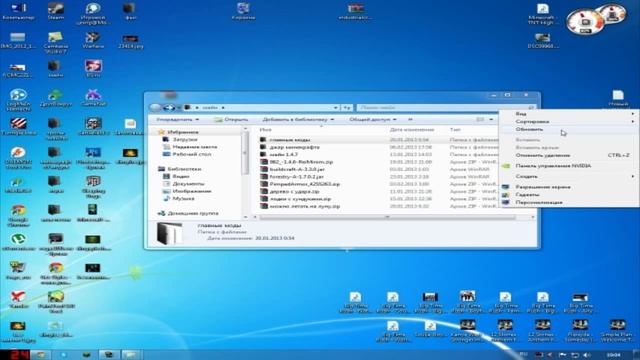
Task: Open the Общий доступ dropdown
Action: [373, 120]
